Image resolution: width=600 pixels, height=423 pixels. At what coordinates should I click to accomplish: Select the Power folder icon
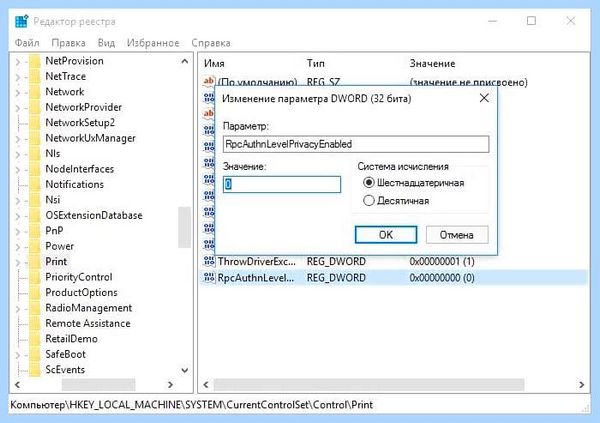pos(35,247)
